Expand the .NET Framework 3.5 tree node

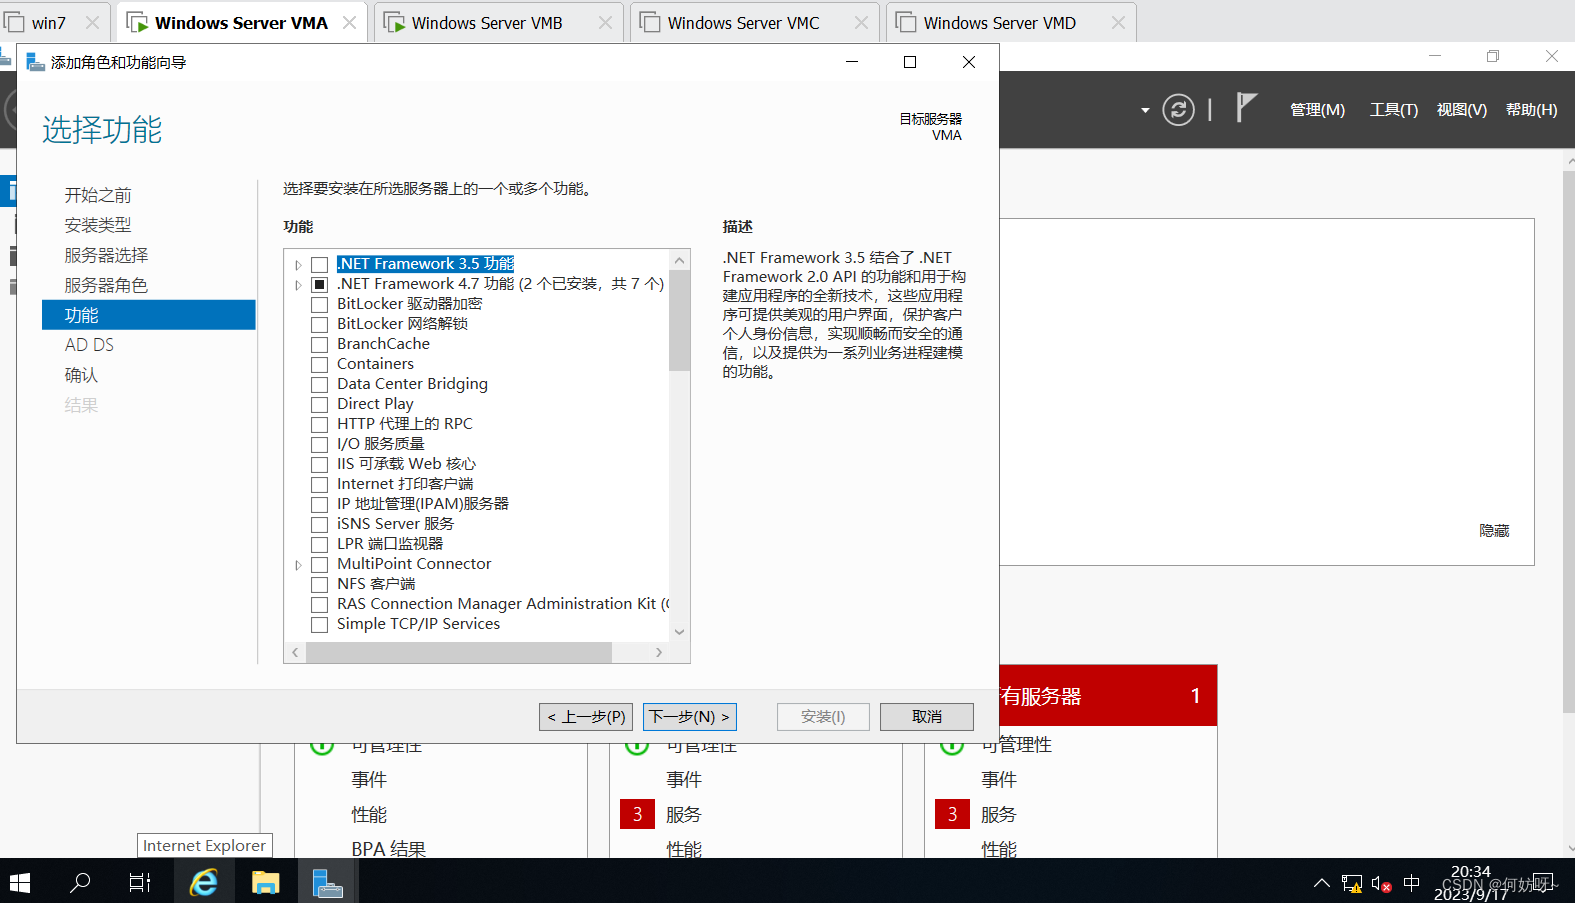pyautogui.click(x=298, y=265)
